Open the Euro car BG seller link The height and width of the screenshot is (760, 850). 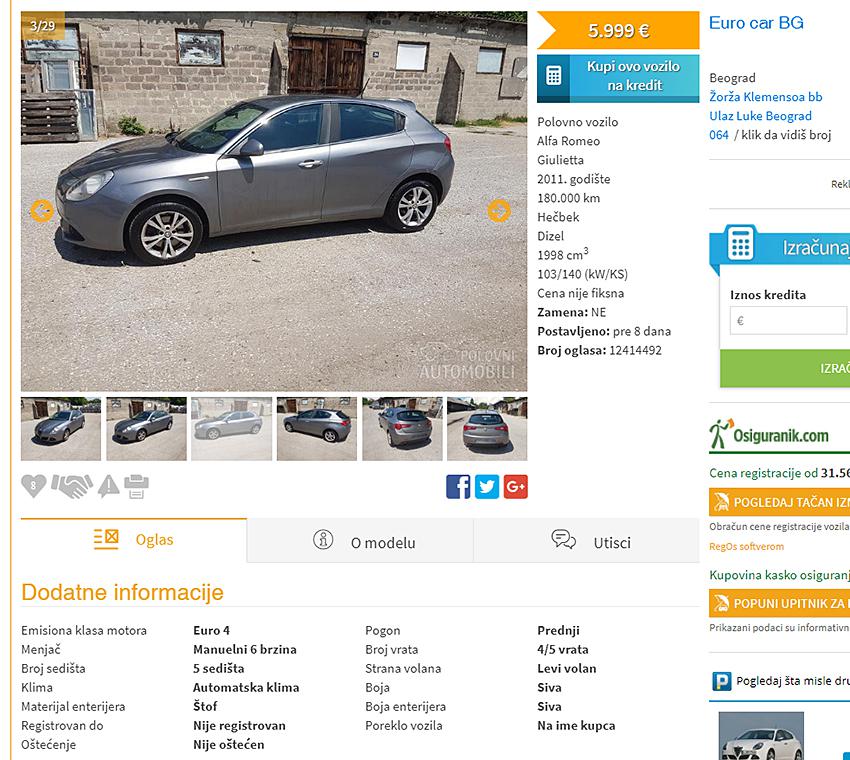(756, 23)
